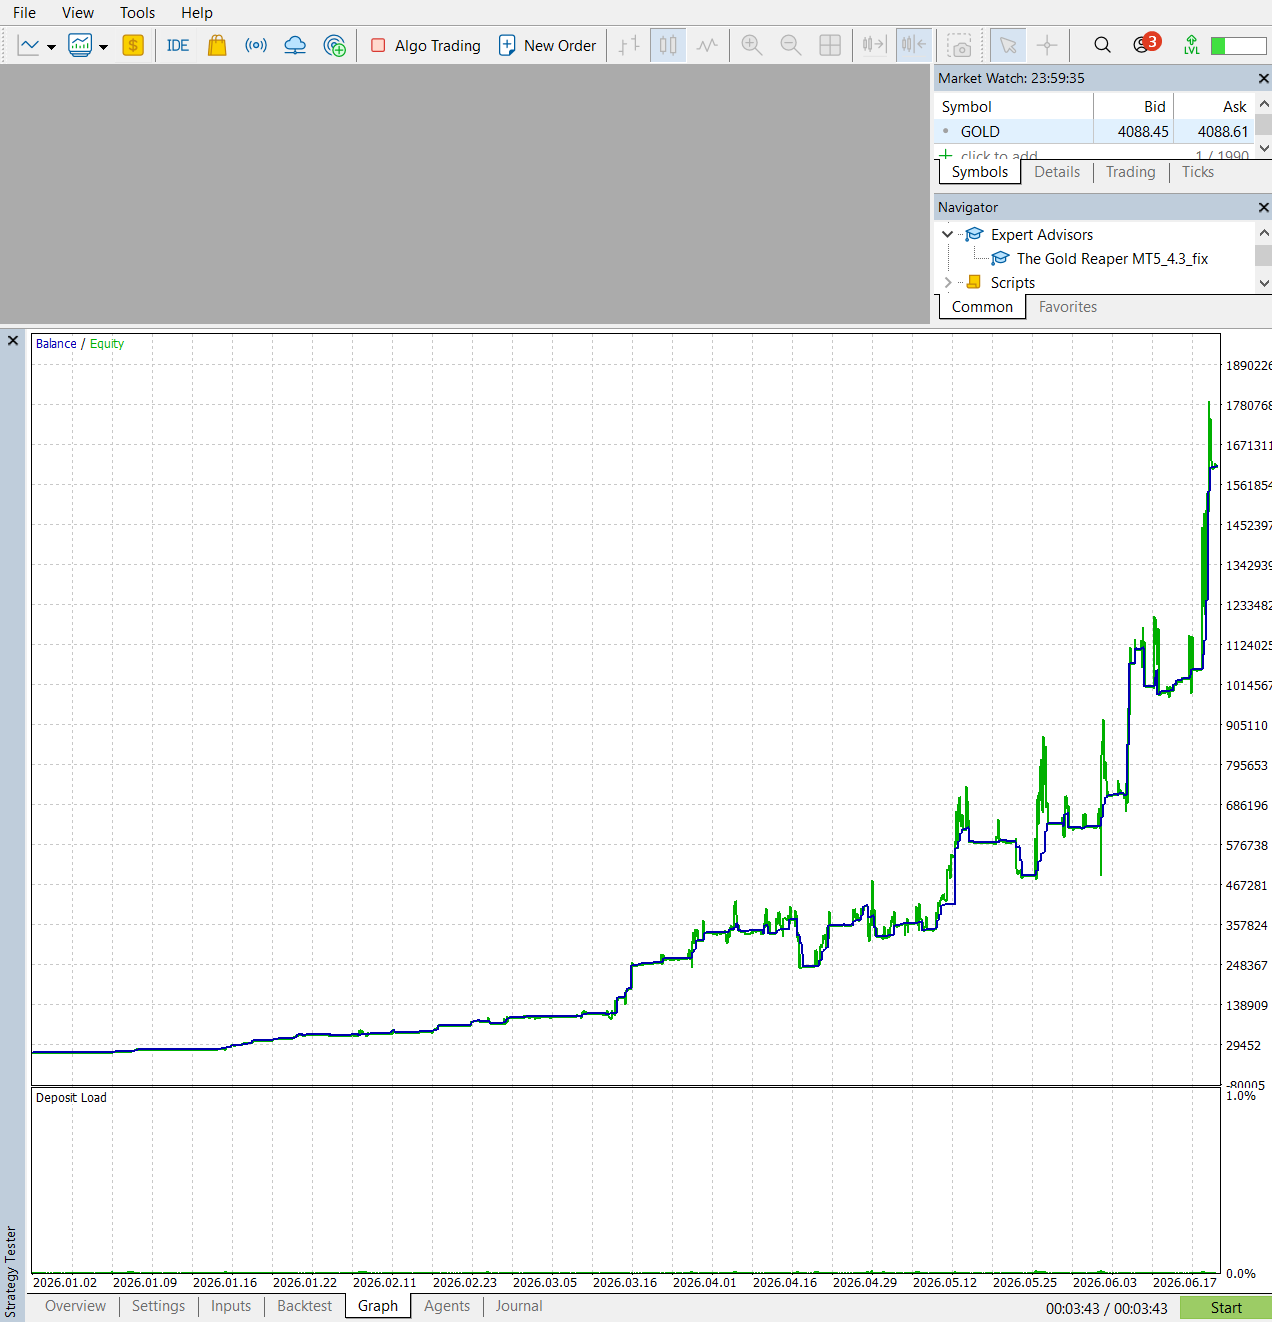This screenshot has height=1322, width=1272.
Task: Open the Tools menu
Action: point(137,13)
